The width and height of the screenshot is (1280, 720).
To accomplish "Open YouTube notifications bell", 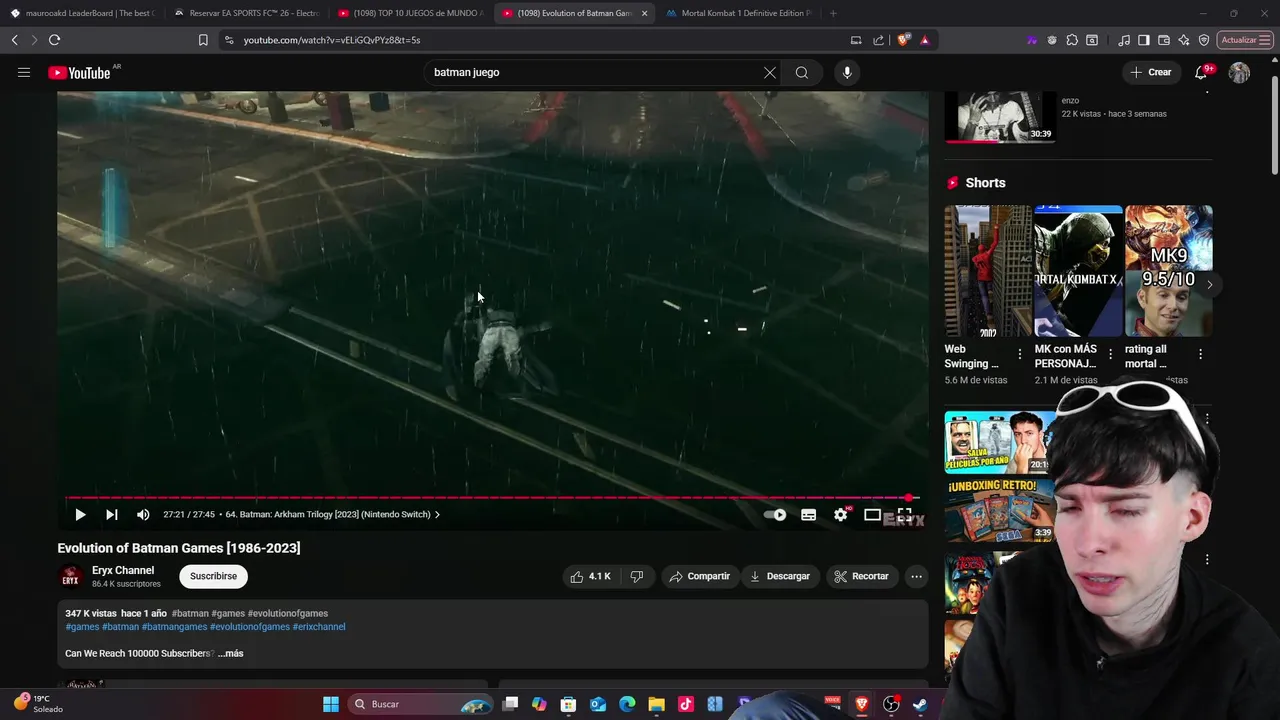I will click(x=1202, y=72).
